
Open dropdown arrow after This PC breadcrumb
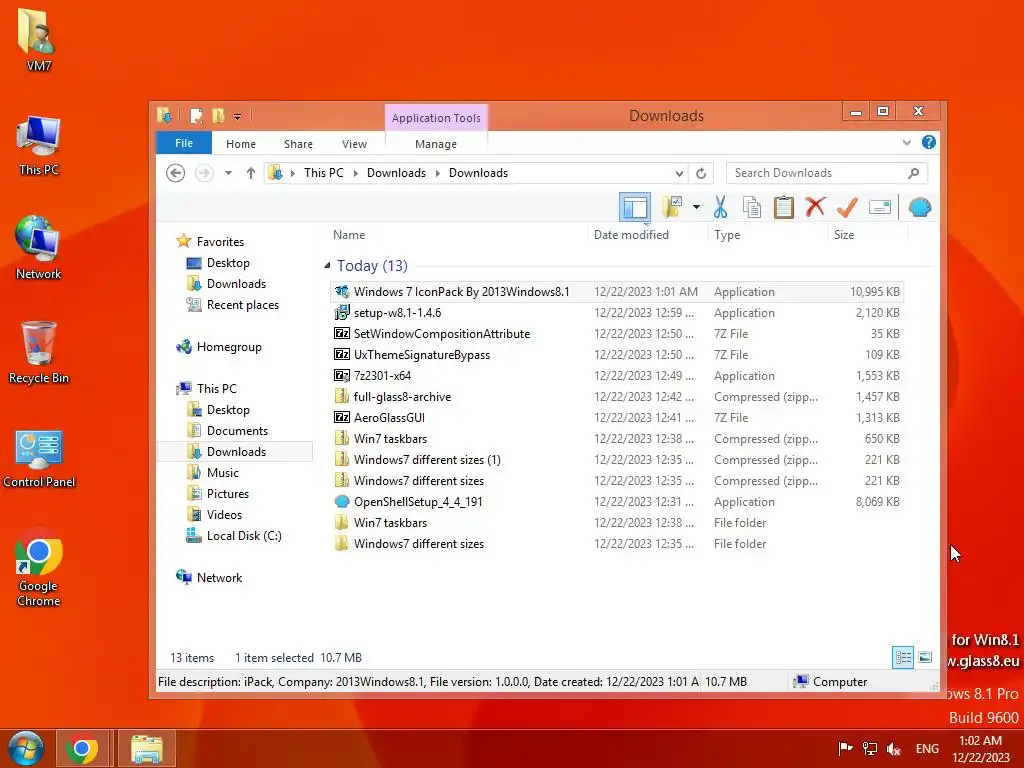pyautogui.click(x=356, y=173)
